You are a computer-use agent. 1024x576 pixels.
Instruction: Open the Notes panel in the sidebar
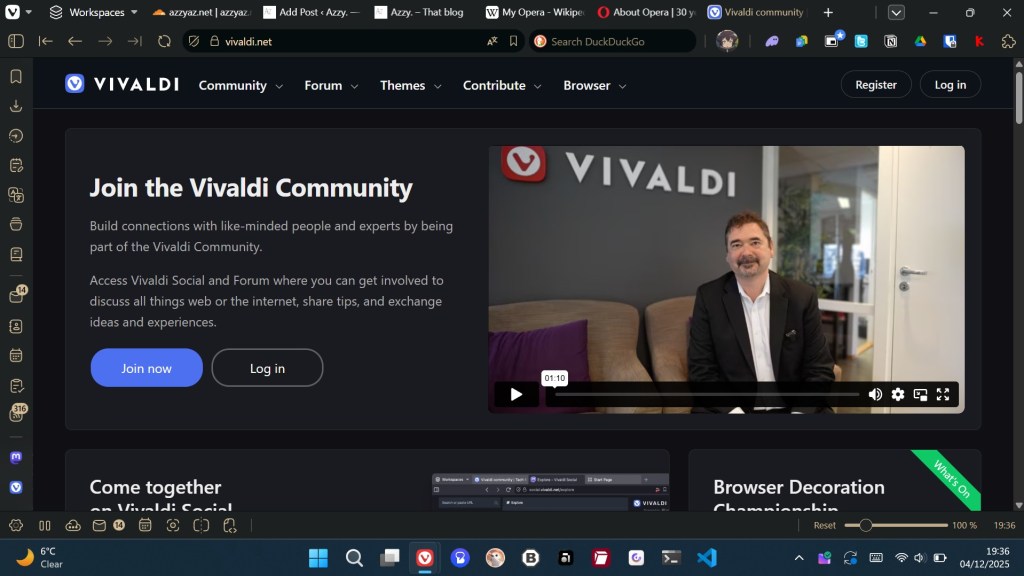(16, 165)
